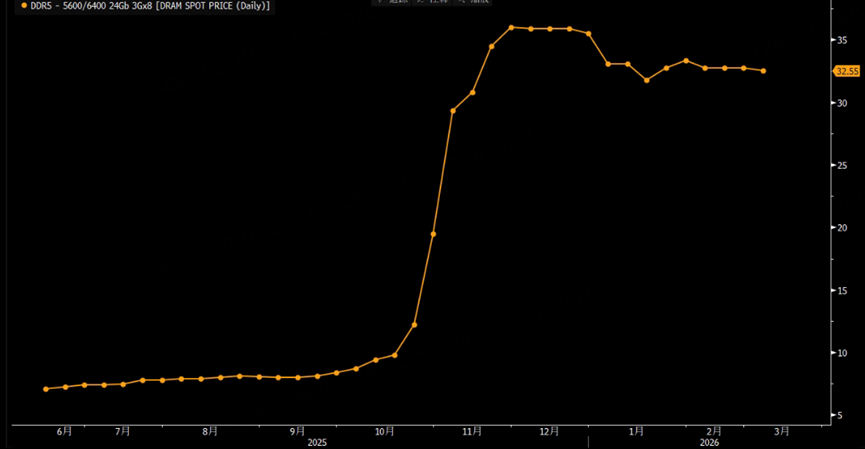Image resolution: width=865 pixels, height=449 pixels.
Task: Click the orange legend dot beside DDR5
Action: (x=24, y=6)
